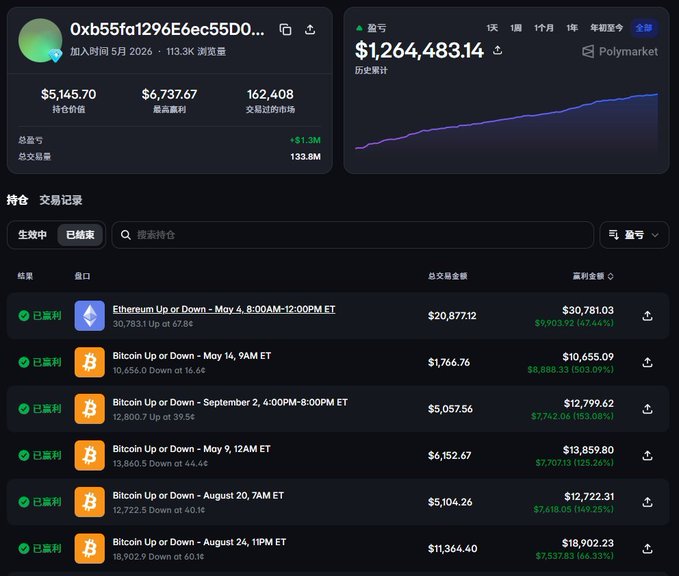Screen dimensions: 679x576
Task: Click the share icon on the Bitcoin May 9 row
Action: tap(647, 455)
